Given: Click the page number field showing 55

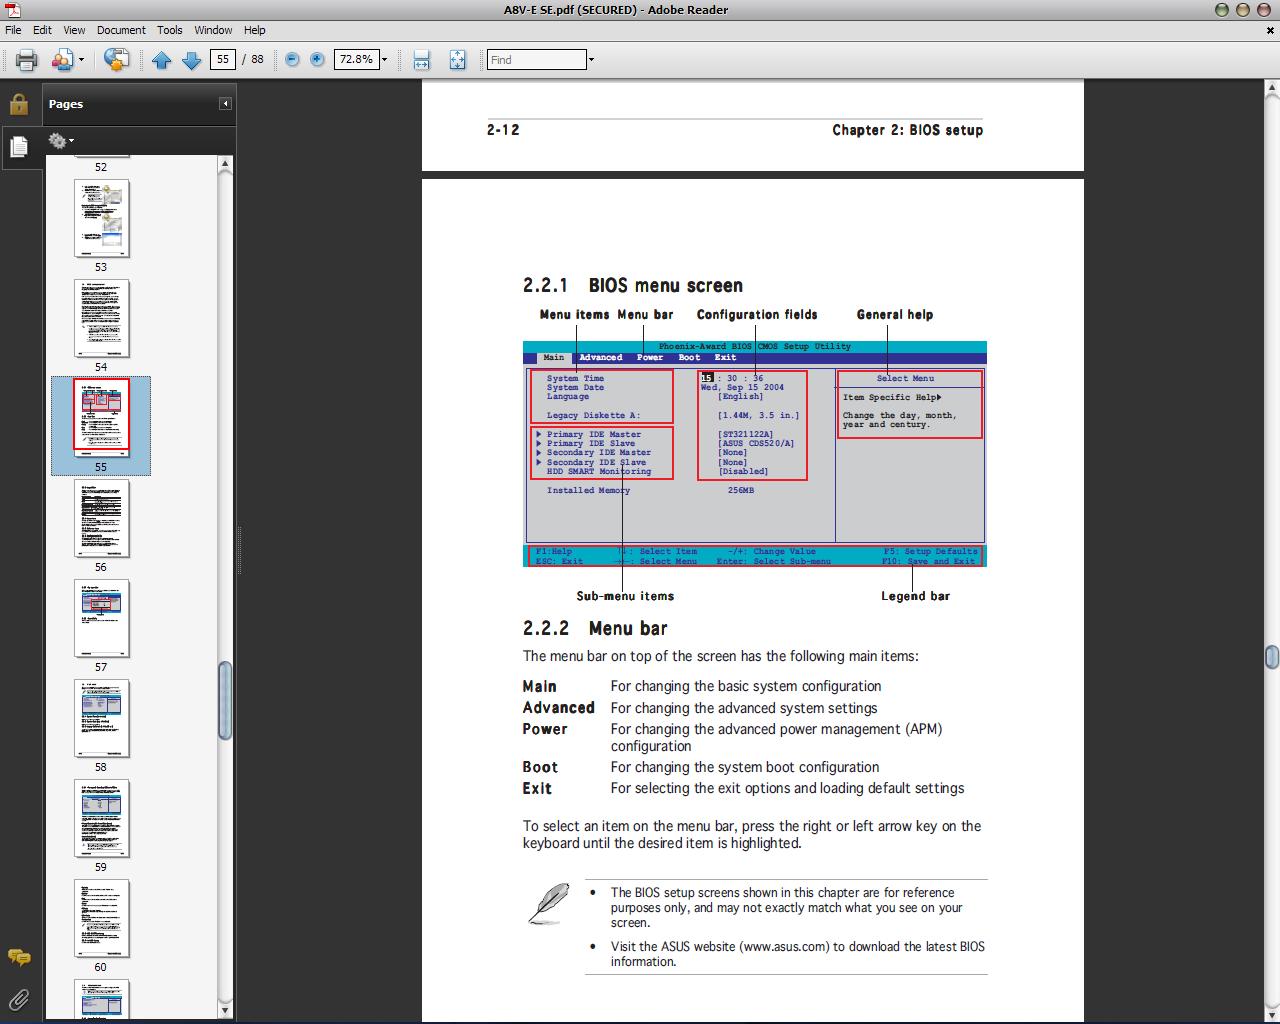Looking at the screenshot, I should coord(222,59).
